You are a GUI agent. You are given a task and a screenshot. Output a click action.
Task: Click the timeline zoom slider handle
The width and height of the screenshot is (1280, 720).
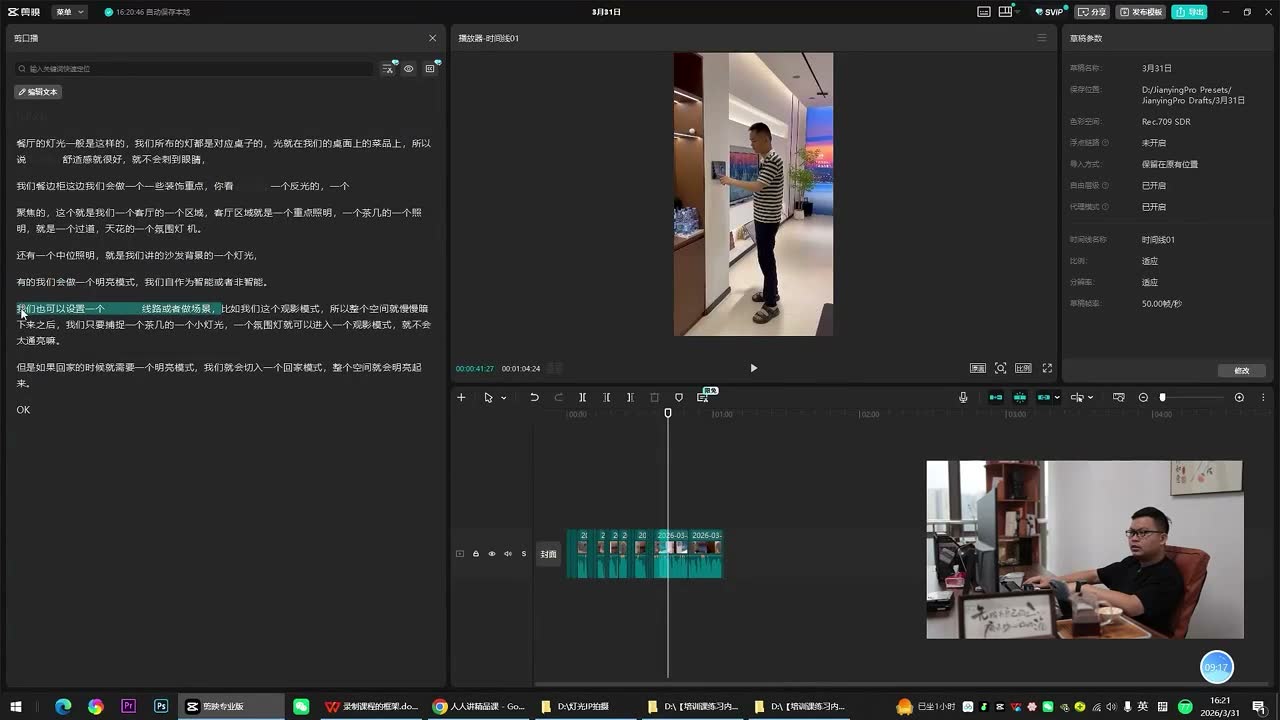click(1162, 397)
